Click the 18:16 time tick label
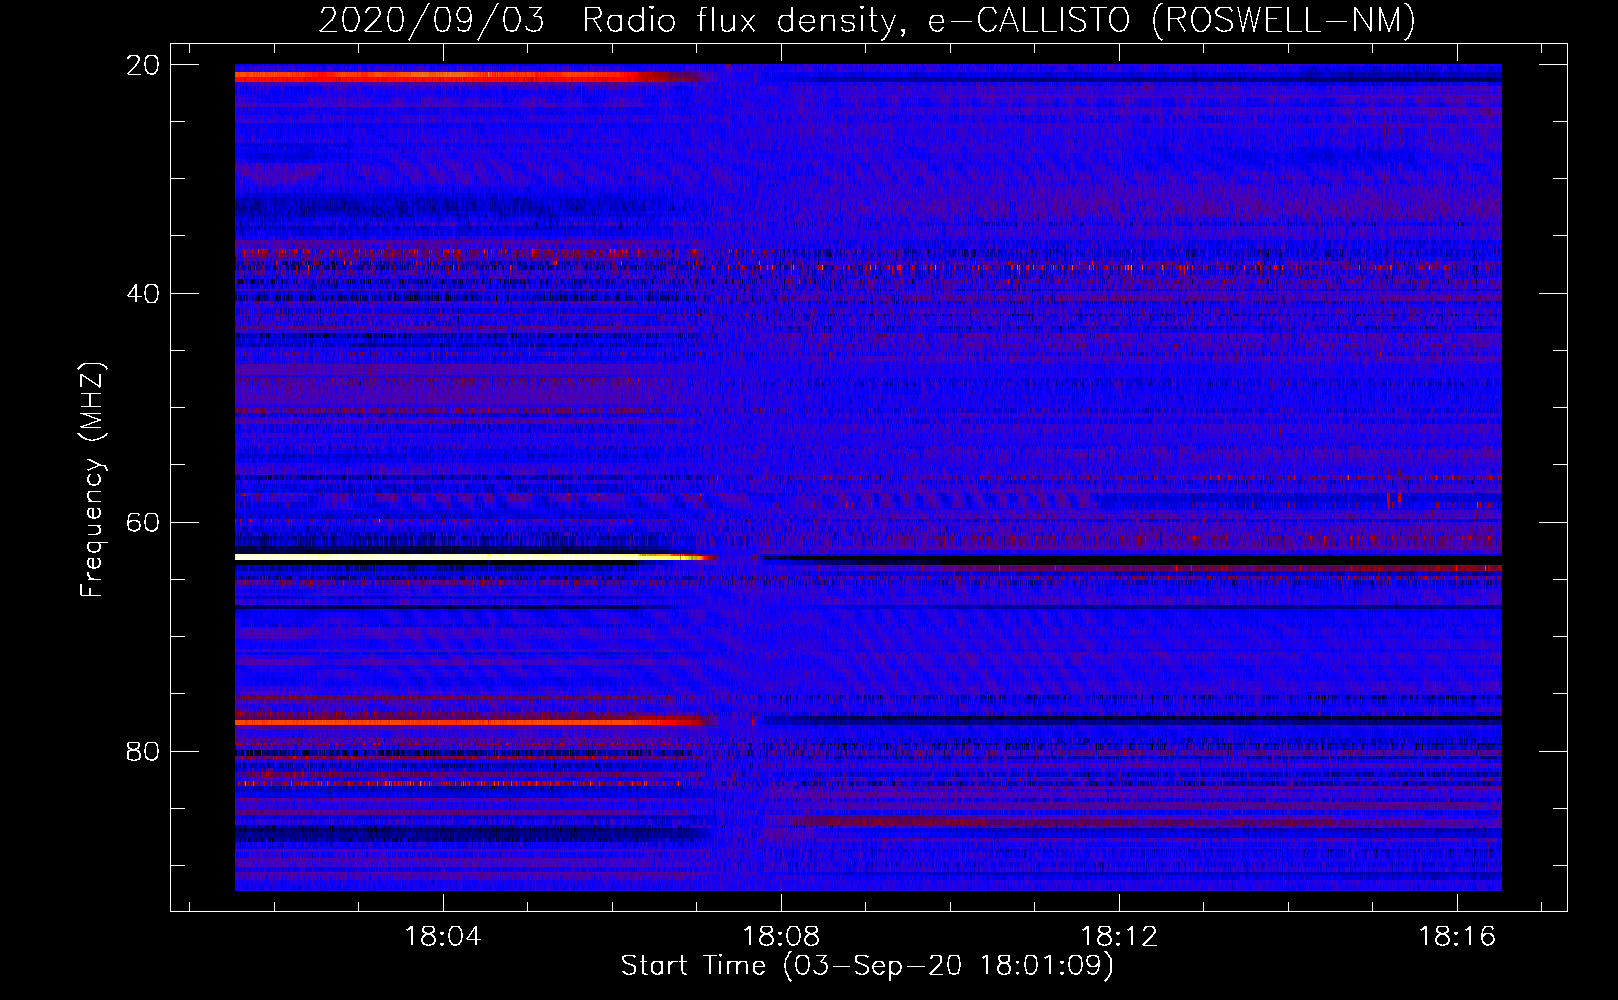 click(x=1457, y=936)
